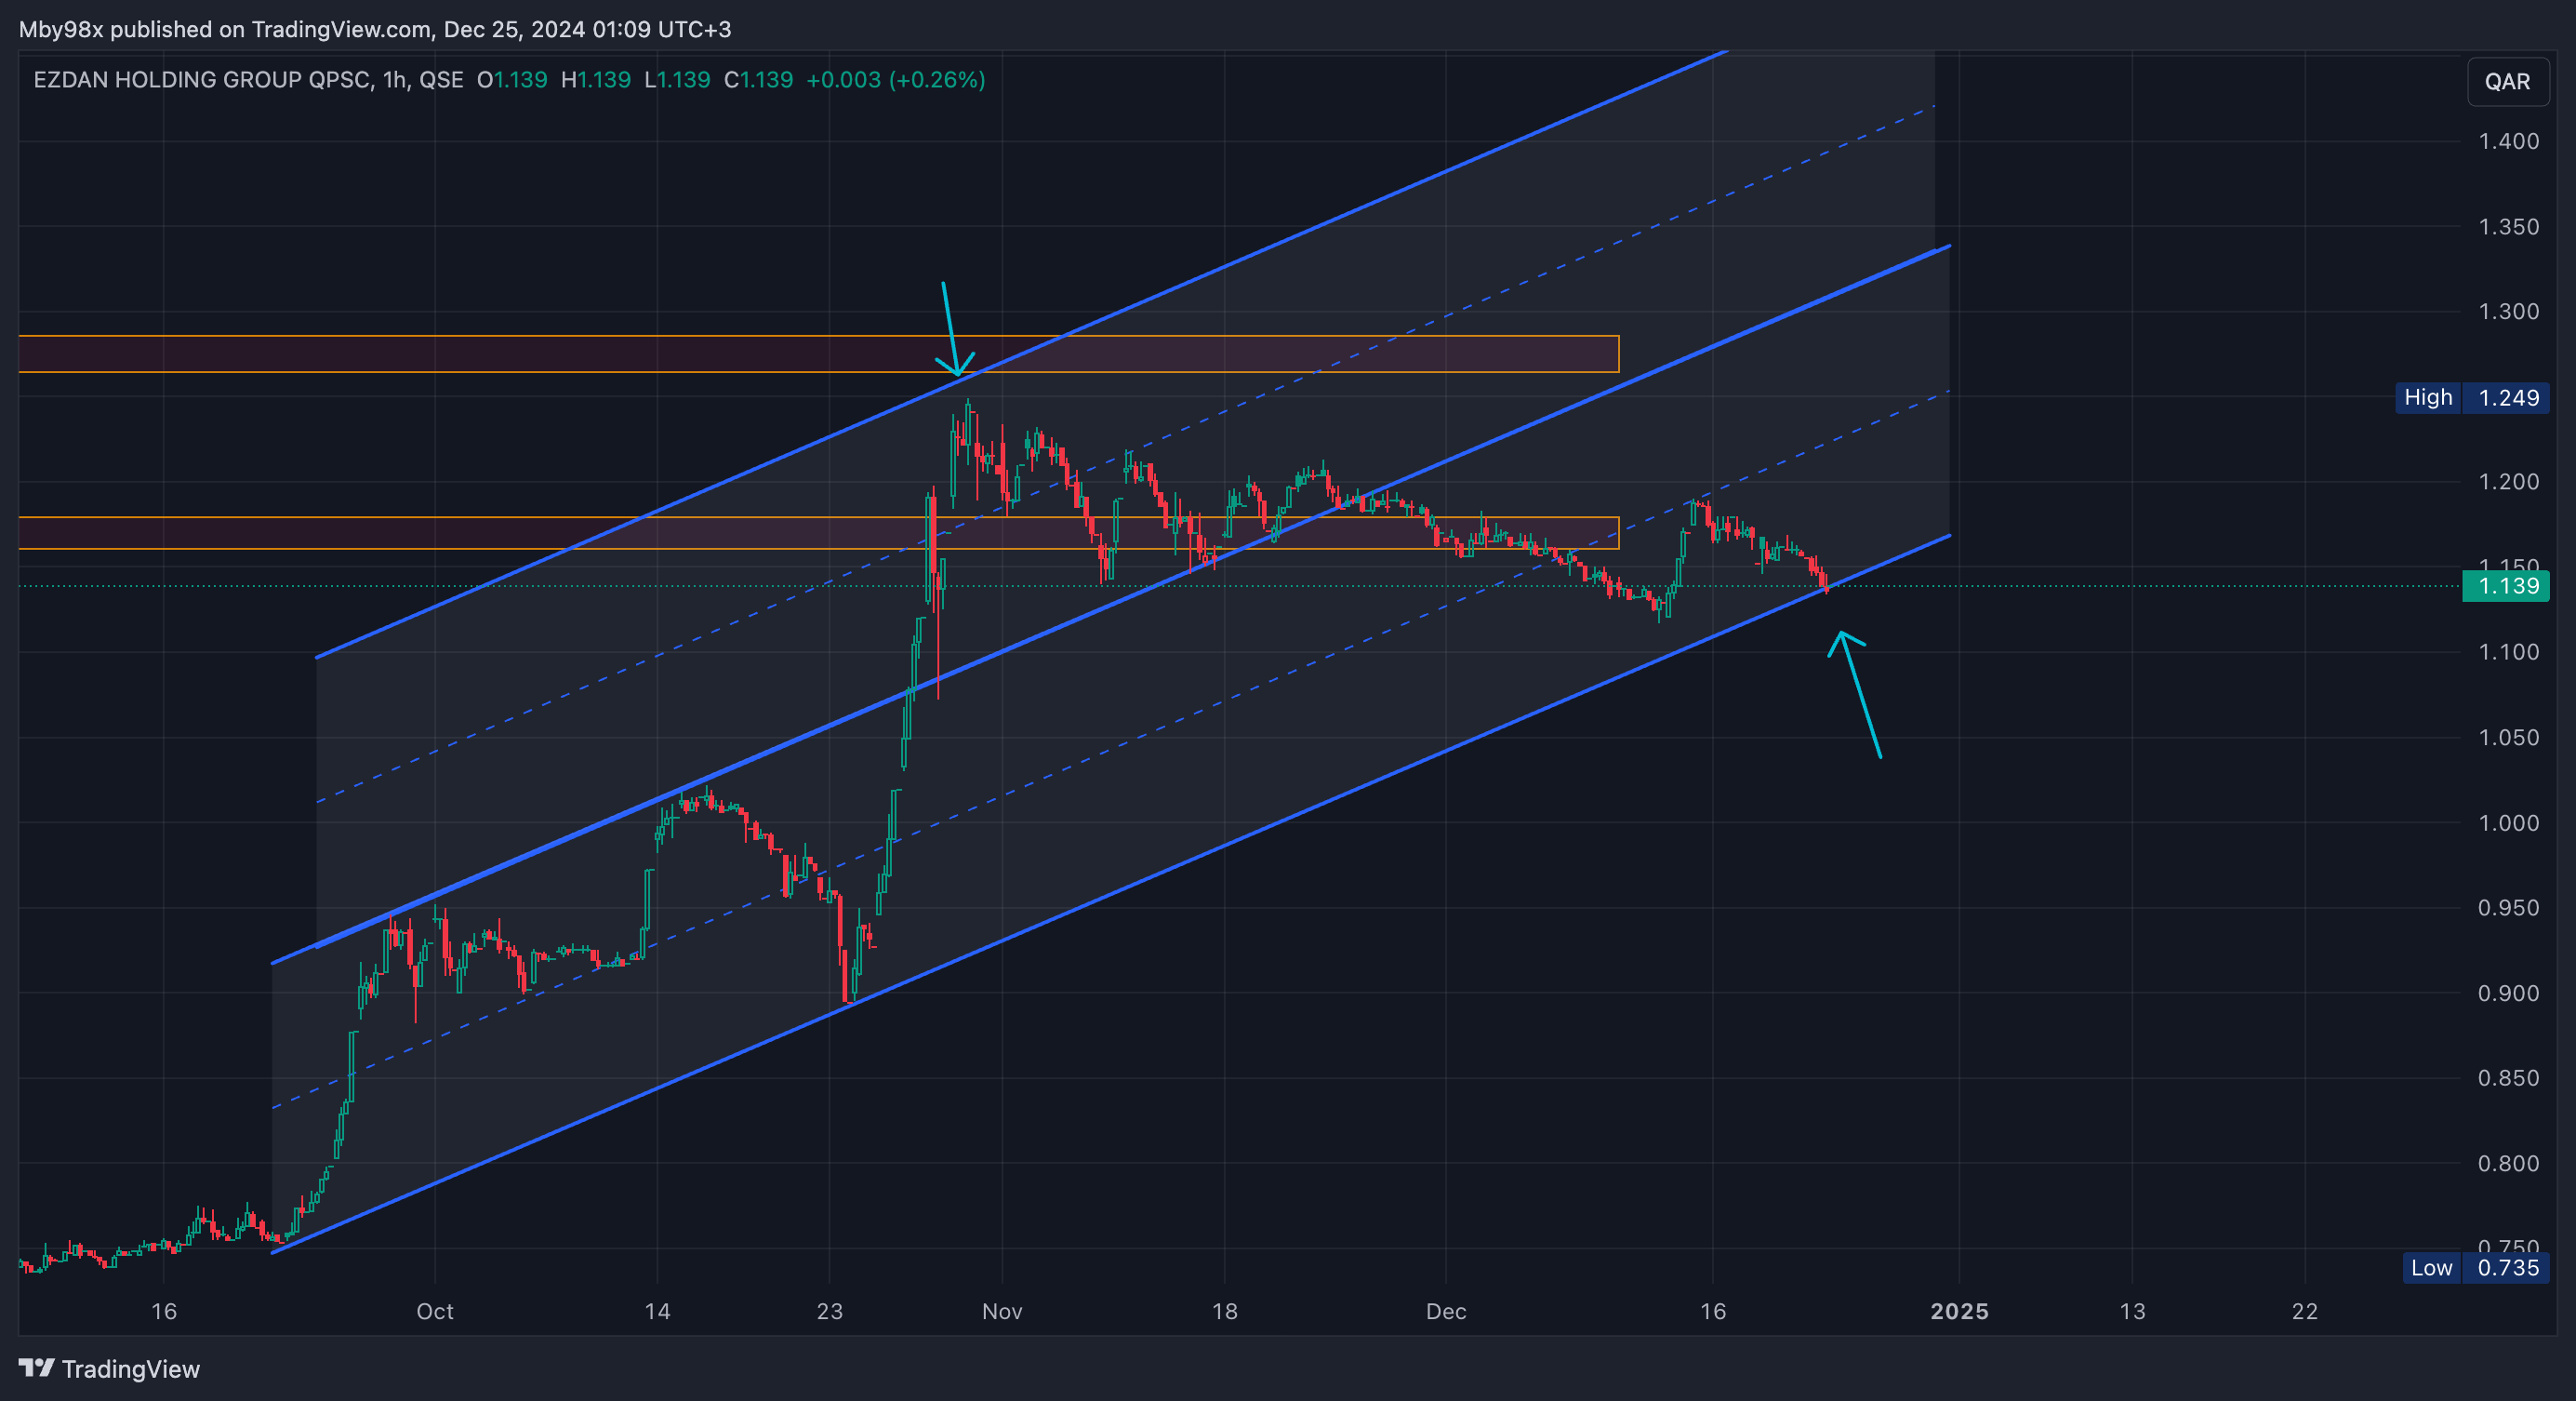Click the 1.350 price axis label

pyautogui.click(x=2508, y=227)
